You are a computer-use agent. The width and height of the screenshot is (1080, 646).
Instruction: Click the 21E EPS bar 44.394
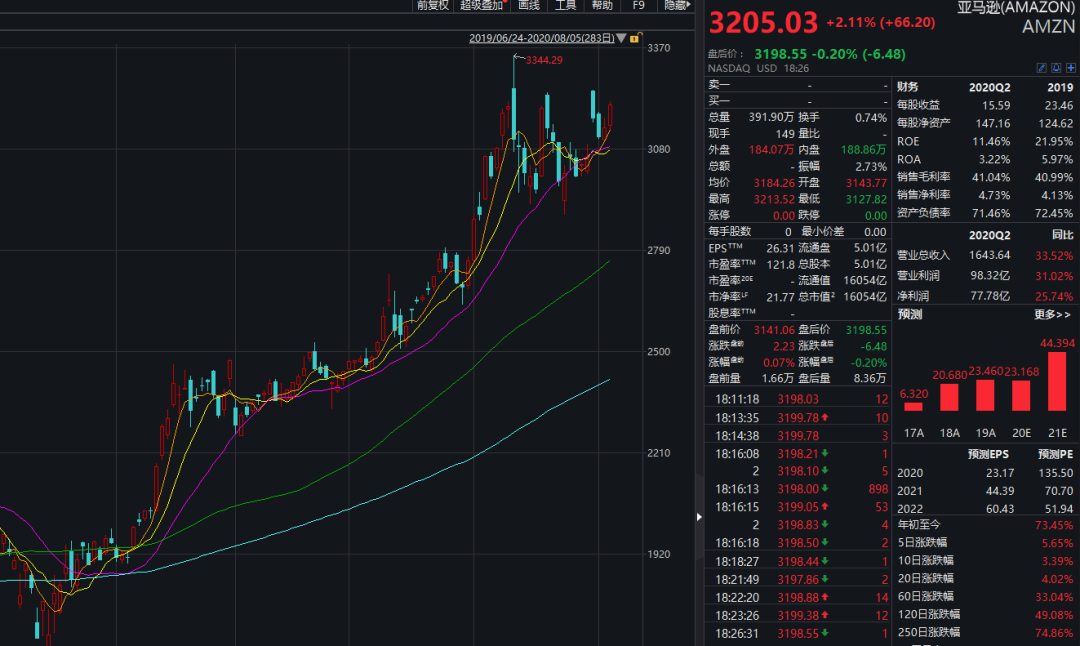click(1057, 382)
